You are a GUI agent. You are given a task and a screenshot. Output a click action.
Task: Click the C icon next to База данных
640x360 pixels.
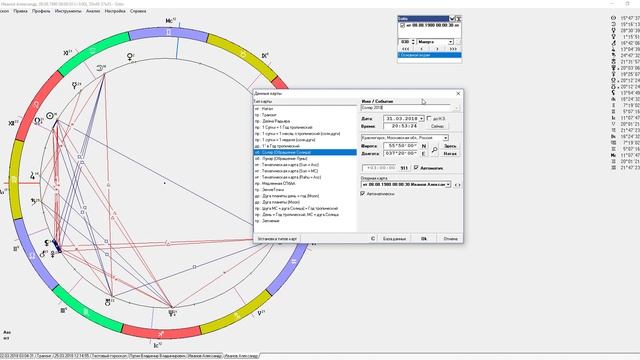[x=373, y=238]
